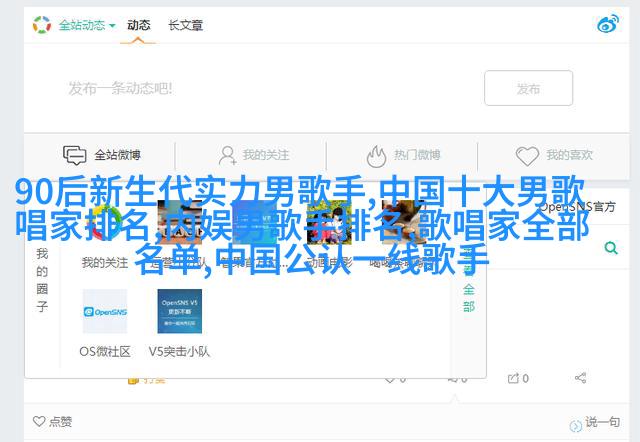640x442 pixels.
Task: Open 我的关注 person icon tab
Action: tap(228, 155)
